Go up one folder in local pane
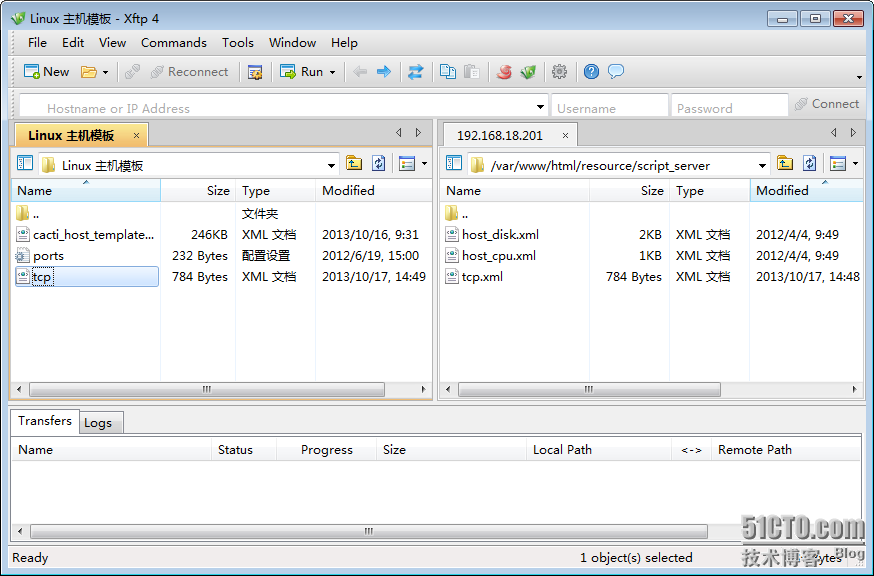 click(353, 163)
